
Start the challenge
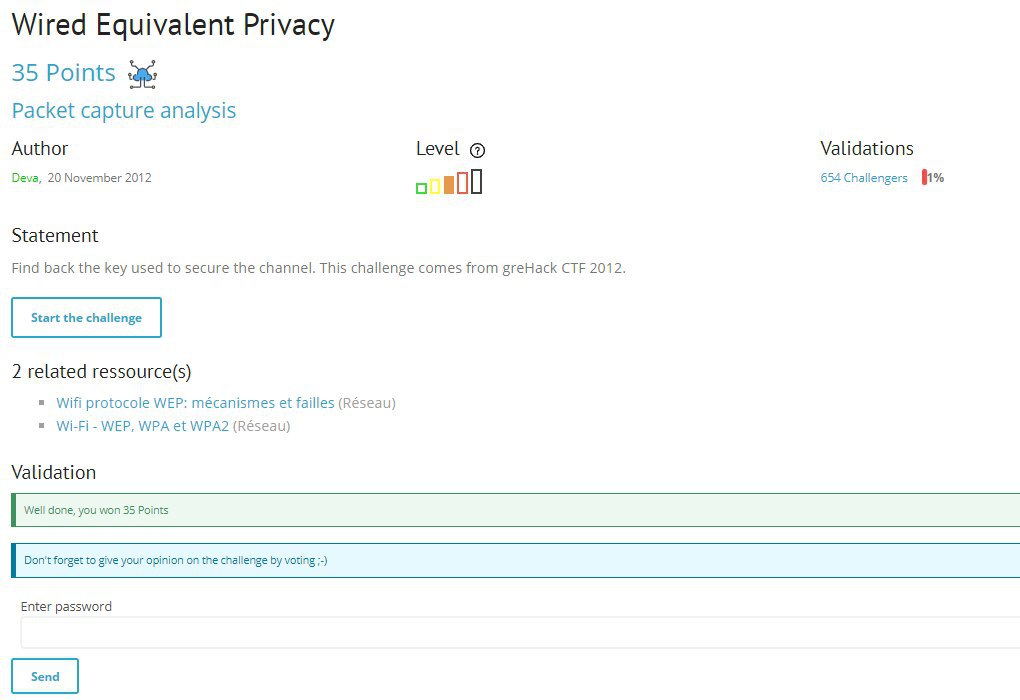pos(87,317)
